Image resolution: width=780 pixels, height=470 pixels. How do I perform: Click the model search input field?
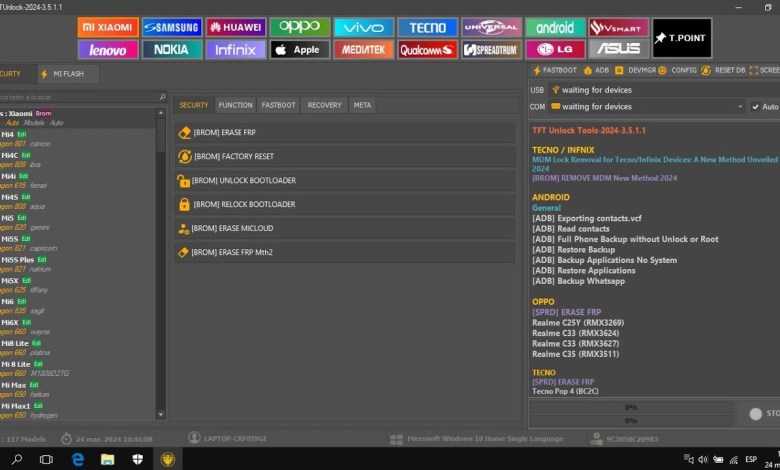click(x=79, y=97)
